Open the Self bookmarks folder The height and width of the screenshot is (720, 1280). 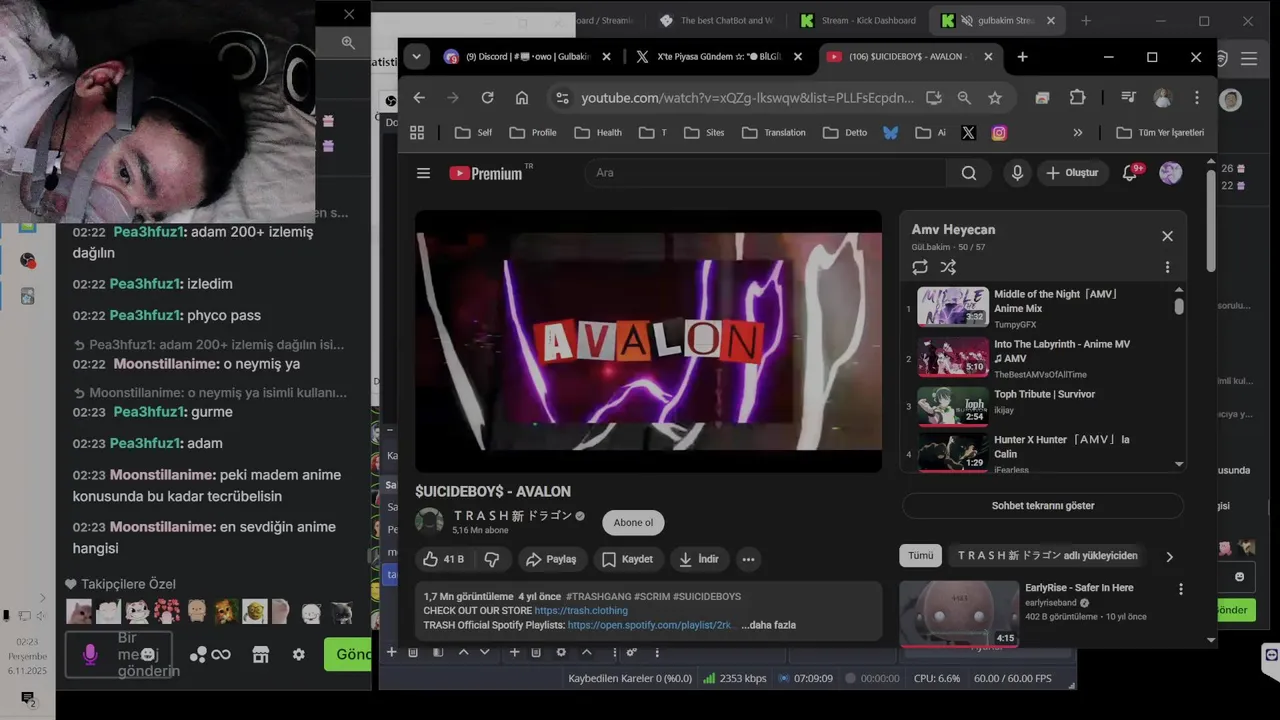click(x=473, y=132)
